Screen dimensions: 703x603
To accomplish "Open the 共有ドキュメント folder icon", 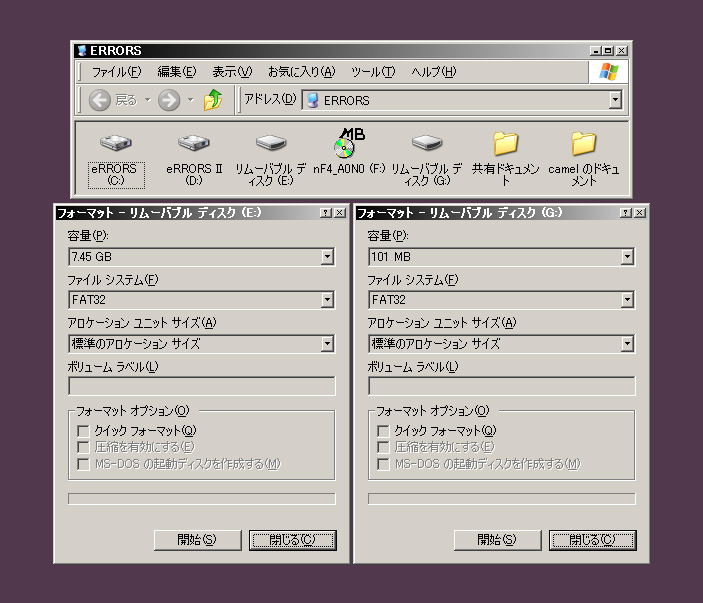I will click(x=506, y=144).
